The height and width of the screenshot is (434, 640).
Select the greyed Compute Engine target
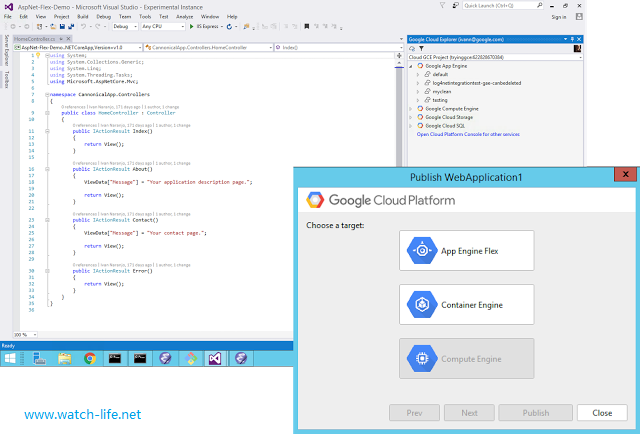click(x=467, y=358)
